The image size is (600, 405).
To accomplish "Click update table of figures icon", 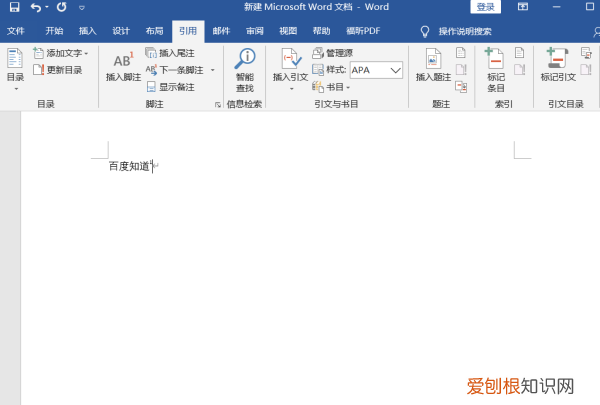I will click(461, 70).
